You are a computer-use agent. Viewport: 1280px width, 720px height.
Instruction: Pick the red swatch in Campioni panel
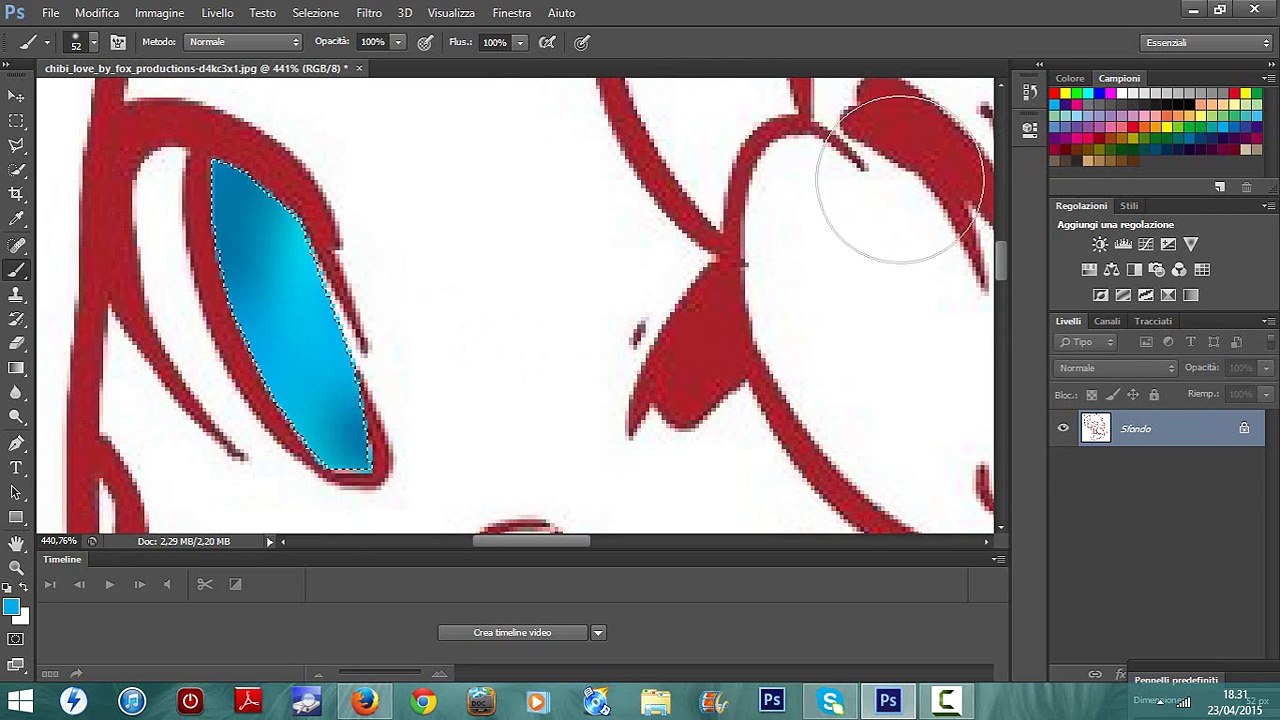[x=1054, y=94]
